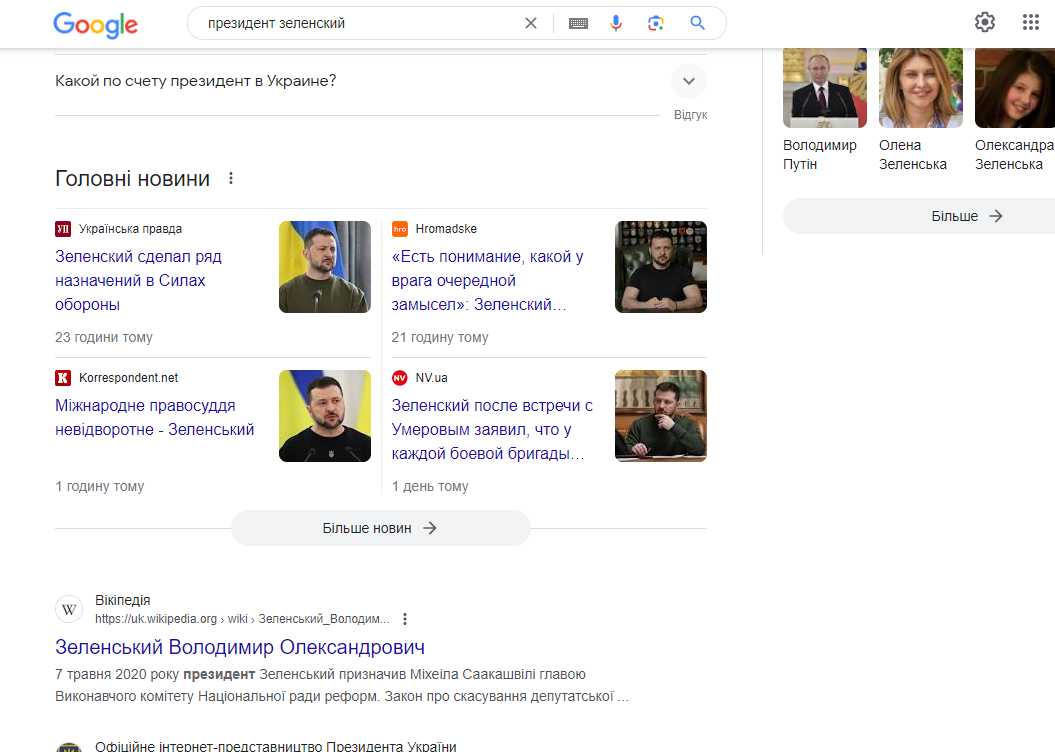The width and height of the screenshot is (1055, 752).
Task: Open Українська правда article about Силах обороны
Action: 138,280
